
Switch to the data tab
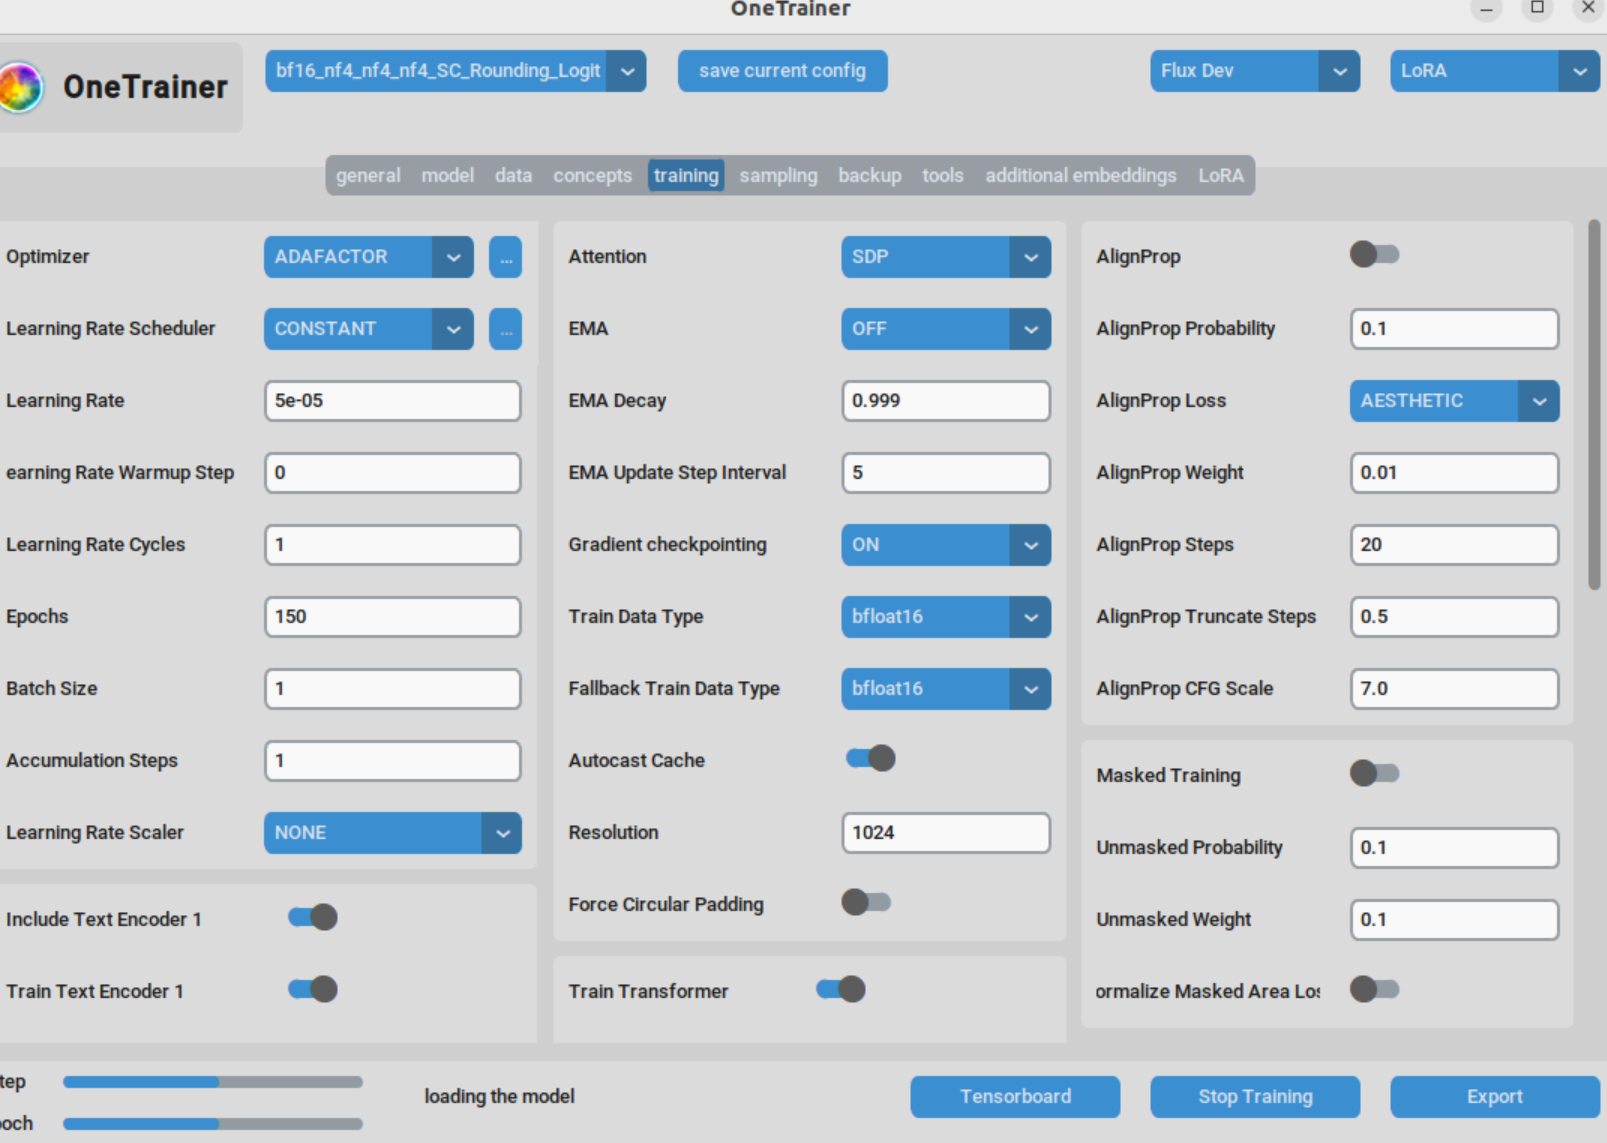(513, 175)
